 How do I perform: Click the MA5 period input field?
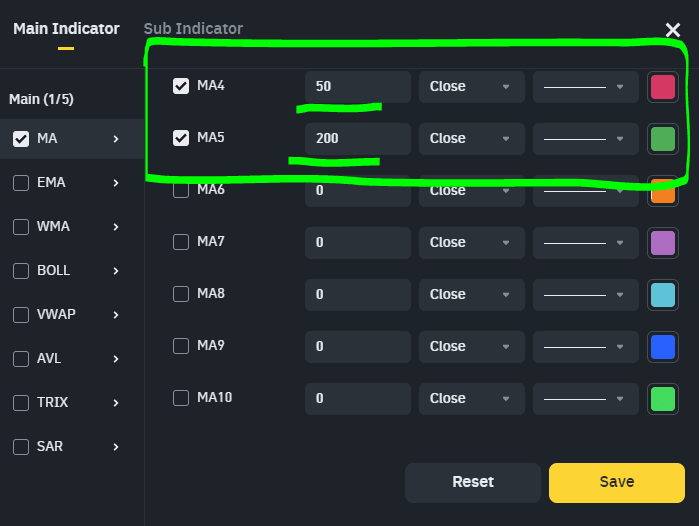(357, 138)
